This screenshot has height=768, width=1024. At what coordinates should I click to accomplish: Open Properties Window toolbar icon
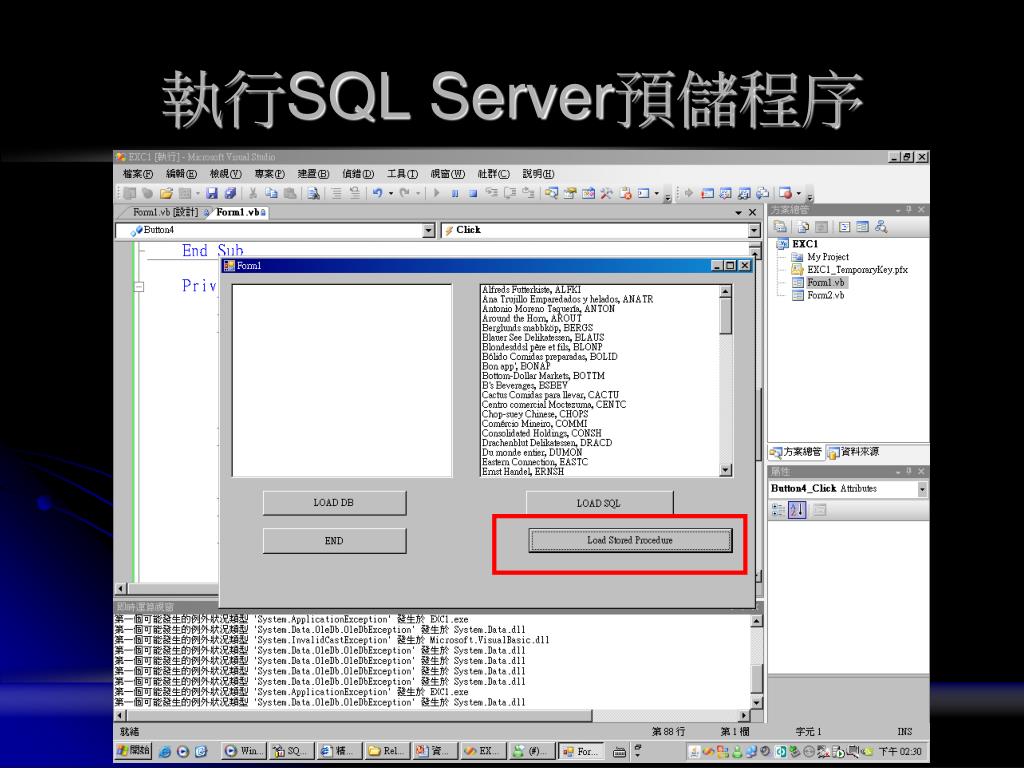click(x=570, y=193)
